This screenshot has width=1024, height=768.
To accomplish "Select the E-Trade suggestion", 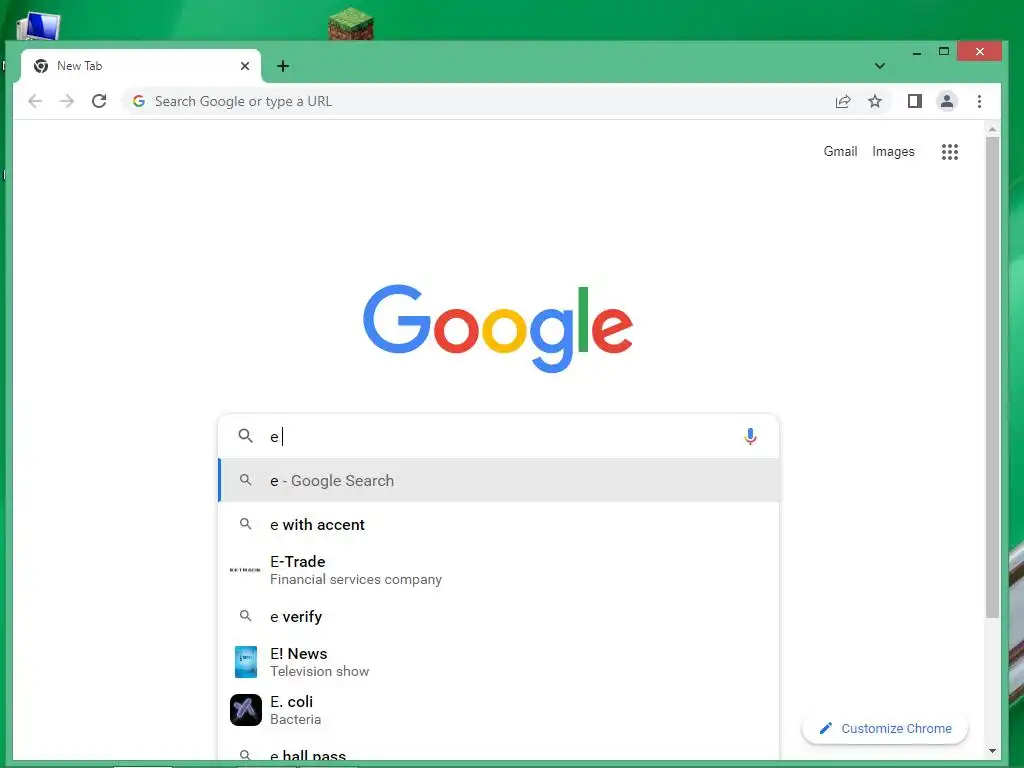I will pos(498,570).
